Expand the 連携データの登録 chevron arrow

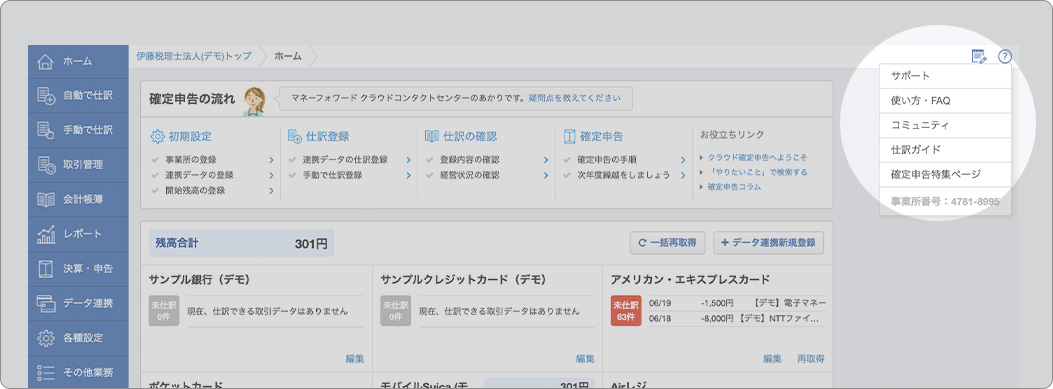click(271, 175)
